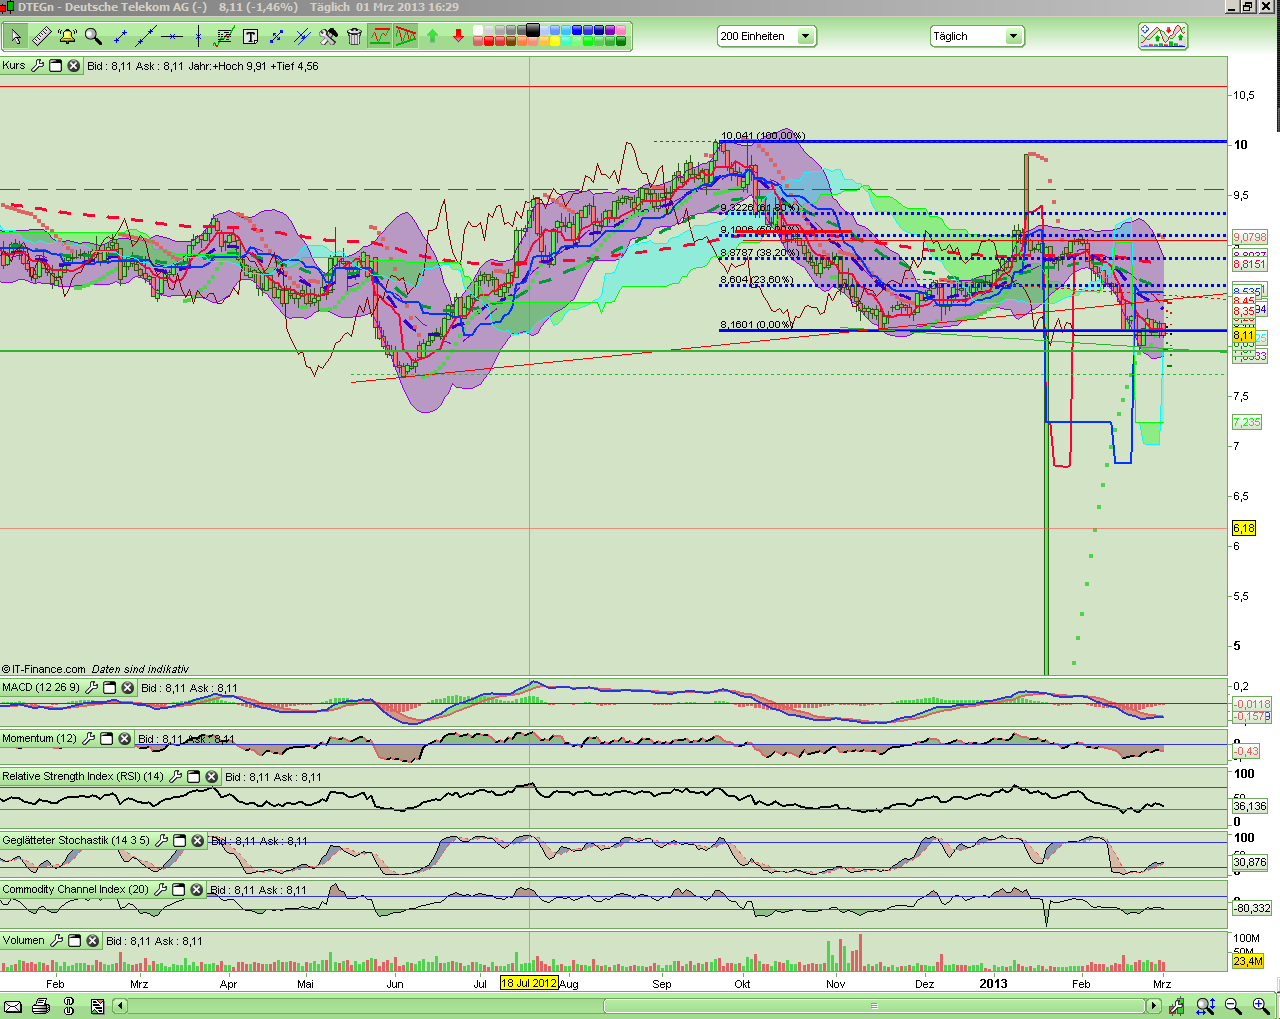The width and height of the screenshot is (1280, 1019).
Task: Activate the magnifying glass zoom tool
Action: (x=93, y=37)
